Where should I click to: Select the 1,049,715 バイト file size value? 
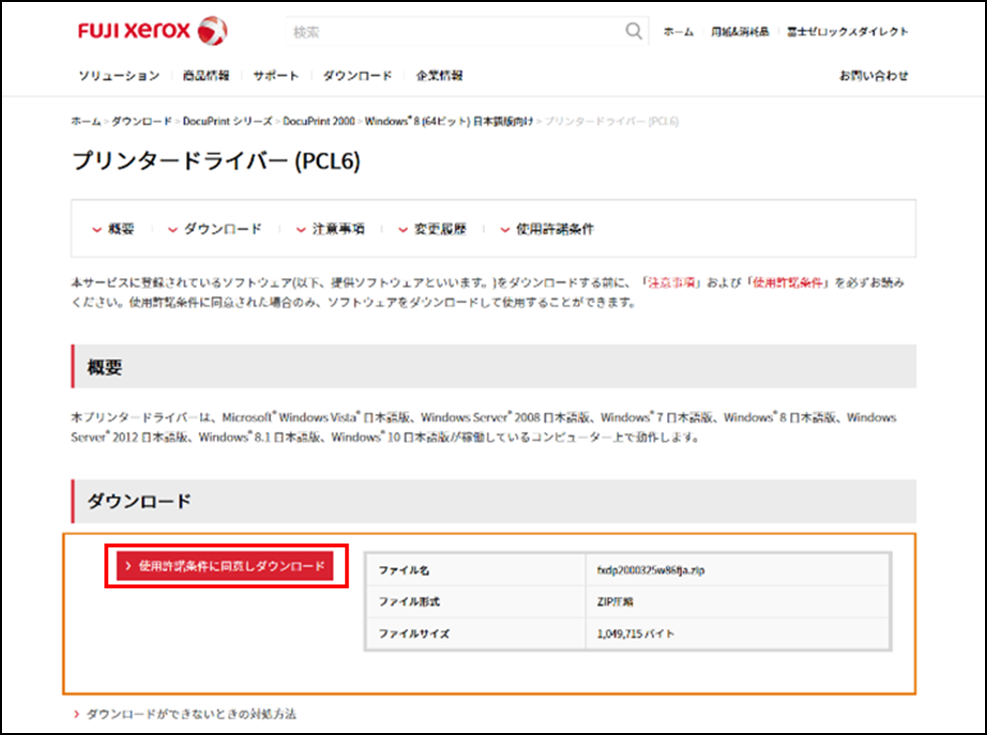(635, 634)
